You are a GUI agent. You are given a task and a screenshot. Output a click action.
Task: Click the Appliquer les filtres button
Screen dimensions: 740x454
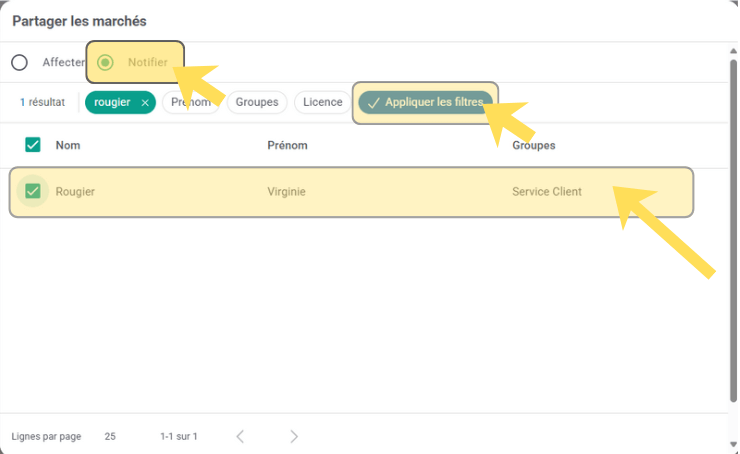click(425, 102)
